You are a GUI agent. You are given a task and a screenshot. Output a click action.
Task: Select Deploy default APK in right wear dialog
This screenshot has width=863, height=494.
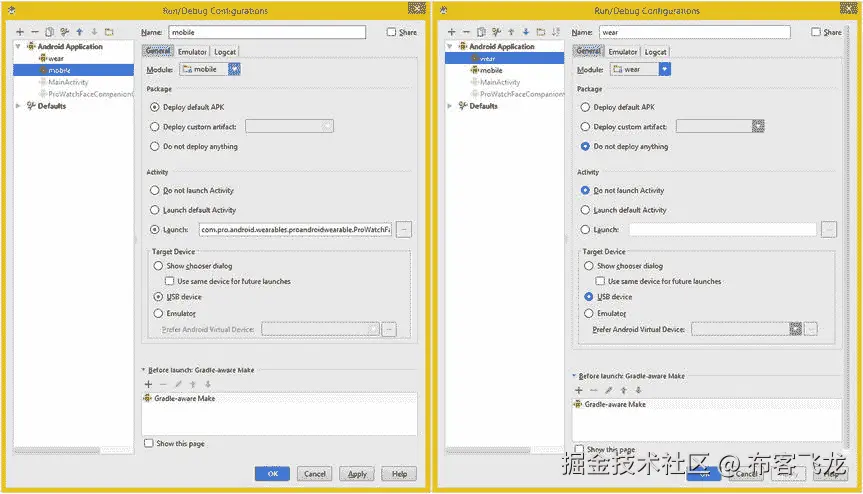point(585,107)
